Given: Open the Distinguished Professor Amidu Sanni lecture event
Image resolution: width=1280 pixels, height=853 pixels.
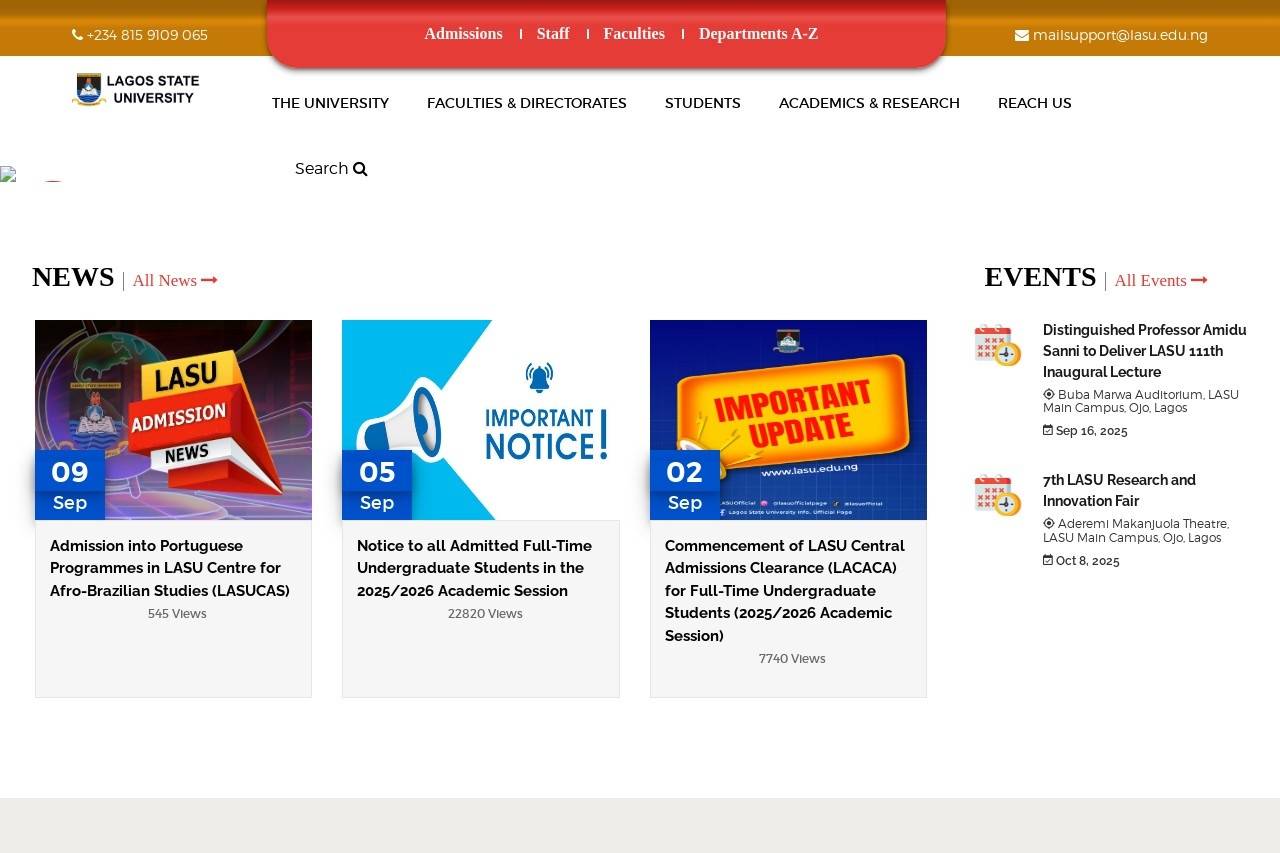Looking at the screenshot, I should pyautogui.click(x=1145, y=351).
